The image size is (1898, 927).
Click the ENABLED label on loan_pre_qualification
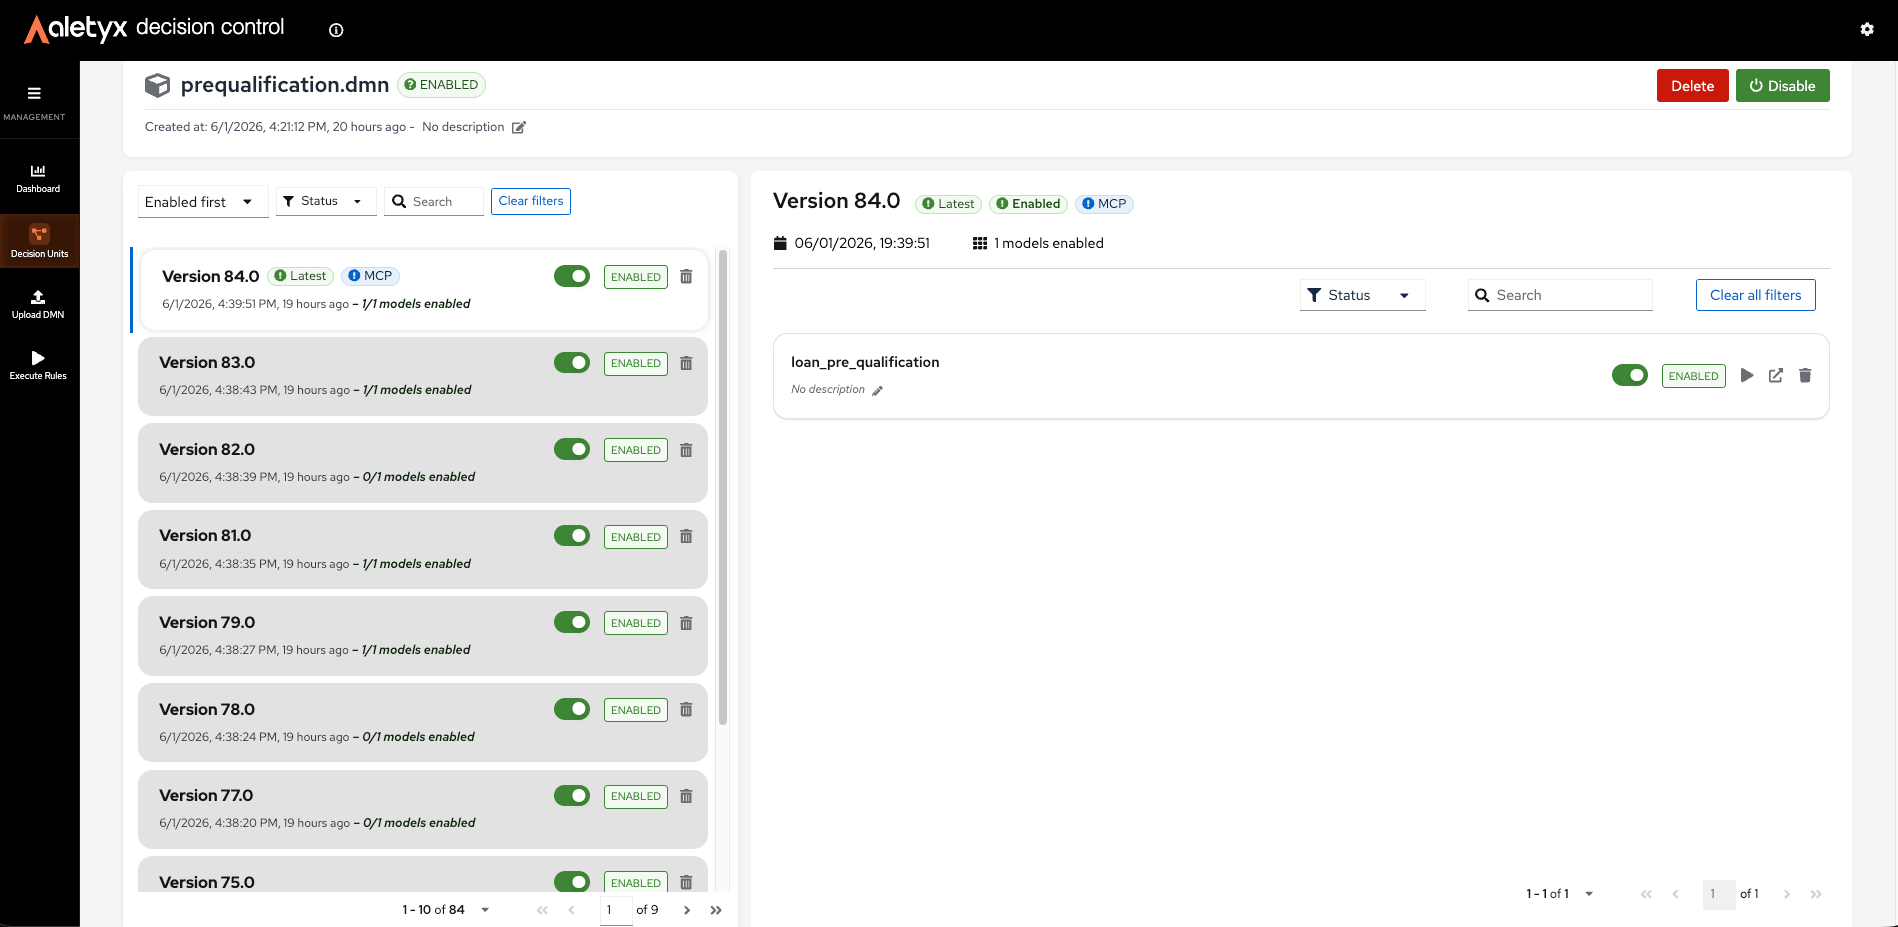[1694, 376]
